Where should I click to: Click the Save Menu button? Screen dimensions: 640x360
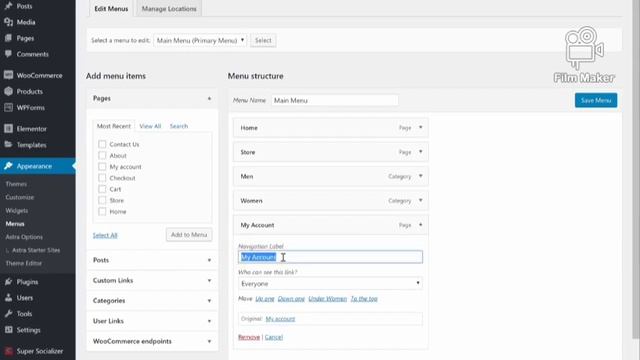click(596, 100)
